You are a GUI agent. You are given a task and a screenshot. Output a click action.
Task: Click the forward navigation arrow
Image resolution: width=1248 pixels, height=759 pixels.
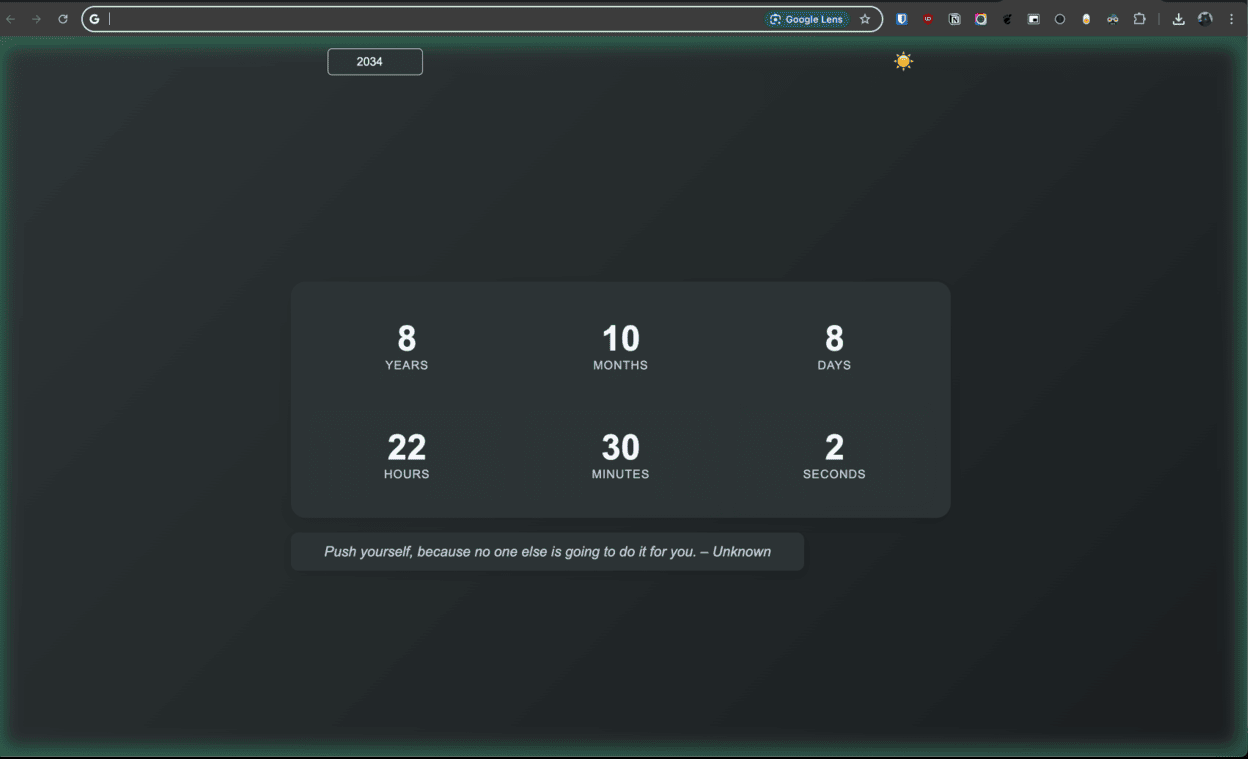36,18
